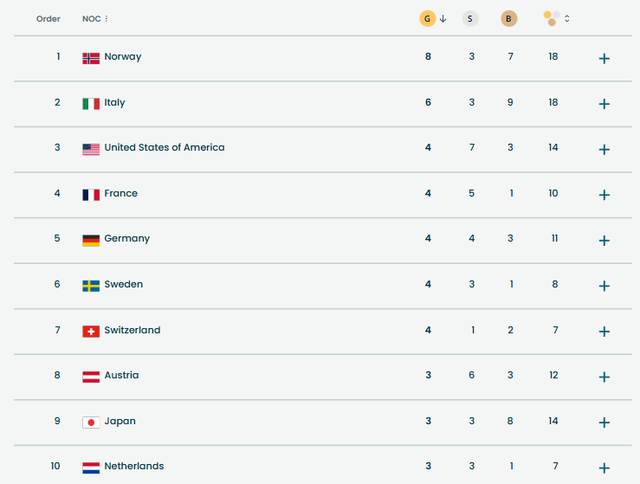
Task: Click the Sweden flag icon
Action: click(x=91, y=285)
